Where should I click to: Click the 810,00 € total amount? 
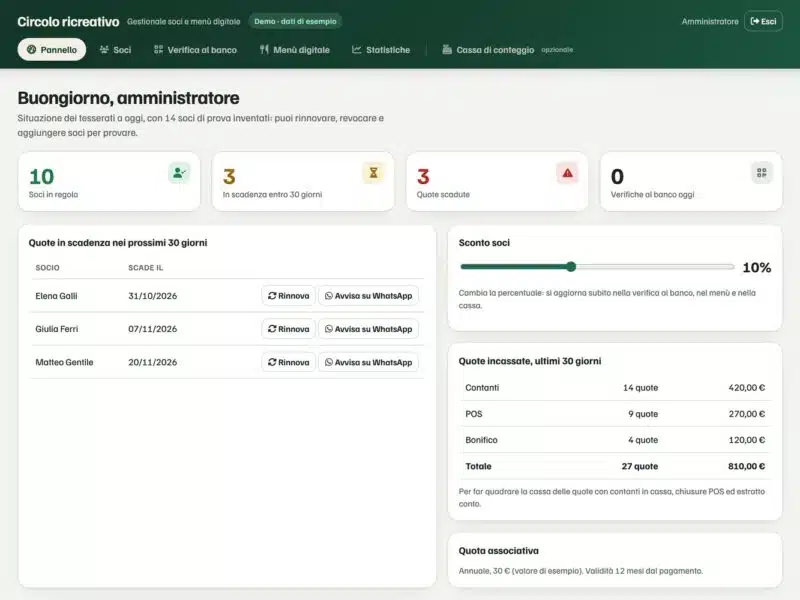pos(746,466)
